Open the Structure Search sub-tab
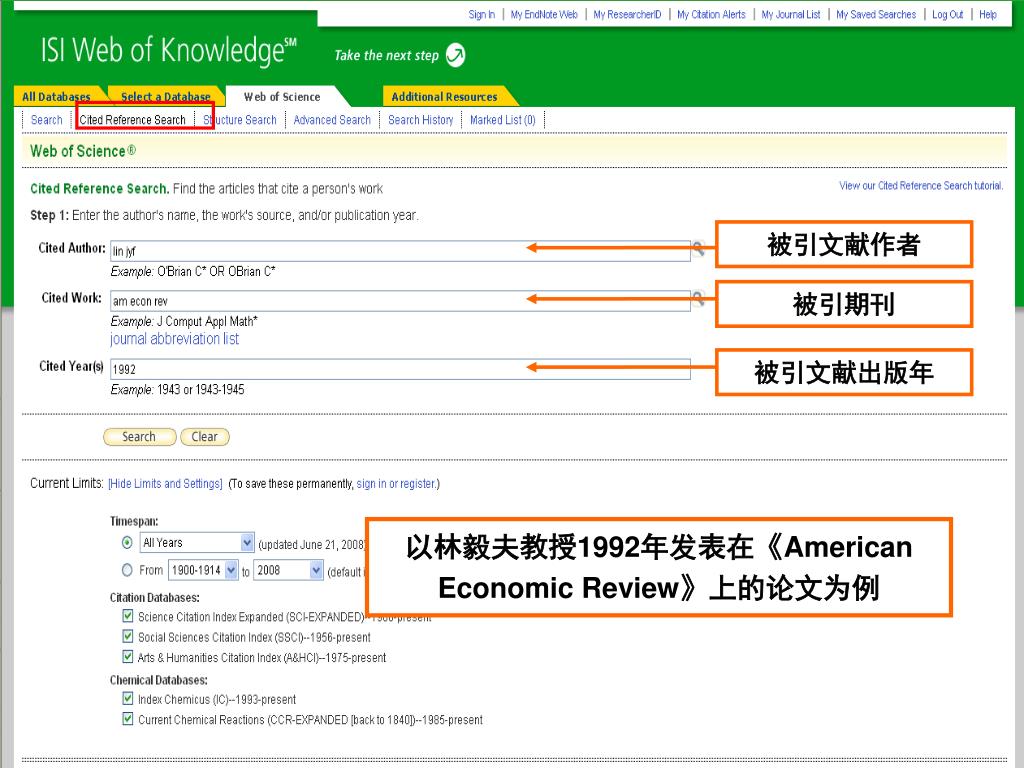Viewport: 1024px width, 768px height. (x=240, y=120)
